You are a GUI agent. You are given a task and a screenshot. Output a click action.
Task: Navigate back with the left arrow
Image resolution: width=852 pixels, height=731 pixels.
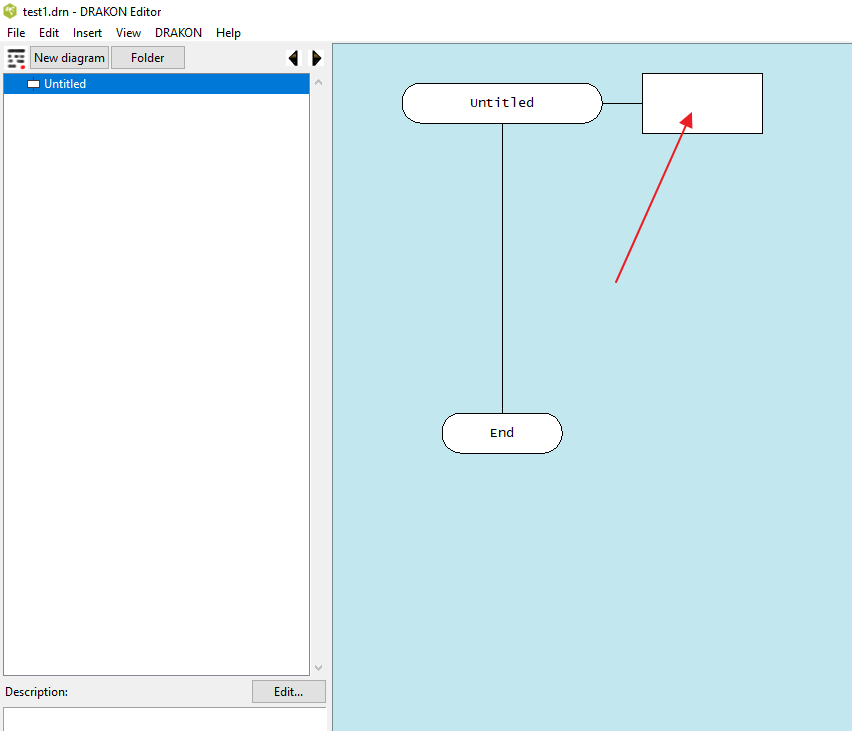pos(293,58)
